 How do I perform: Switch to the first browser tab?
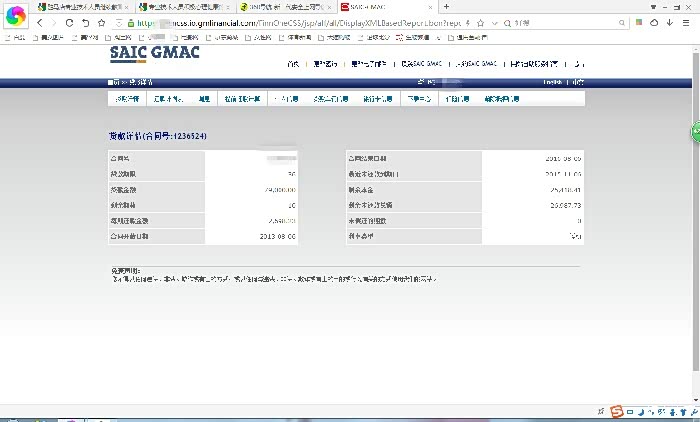tap(83, 7)
